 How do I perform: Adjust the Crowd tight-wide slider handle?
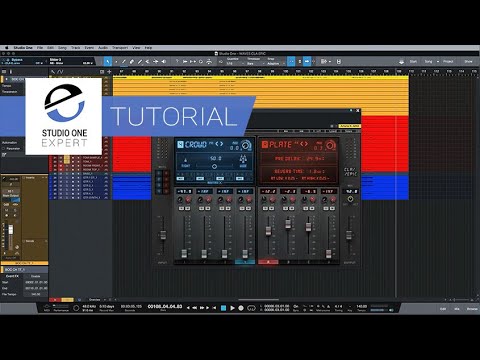(x=214, y=166)
